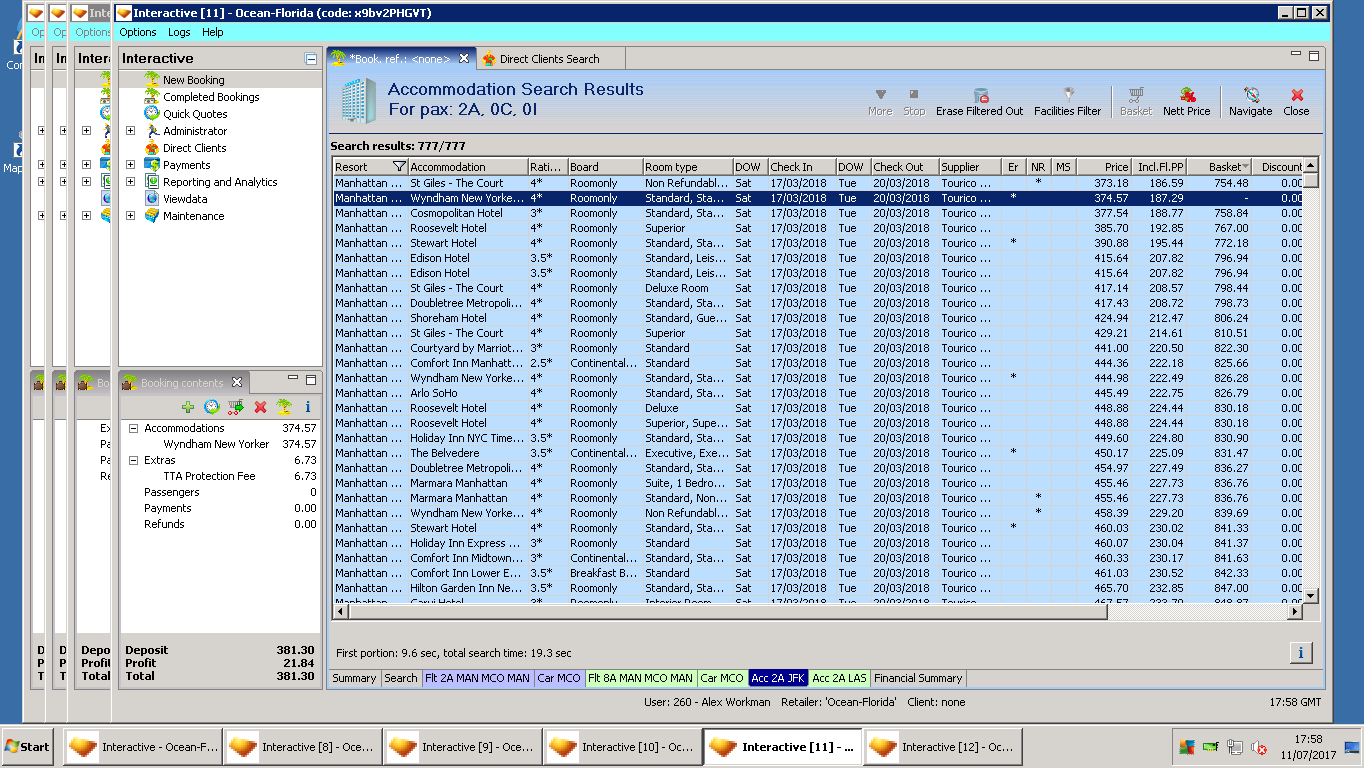Click the clock quote icon in Booking contents

coord(212,407)
